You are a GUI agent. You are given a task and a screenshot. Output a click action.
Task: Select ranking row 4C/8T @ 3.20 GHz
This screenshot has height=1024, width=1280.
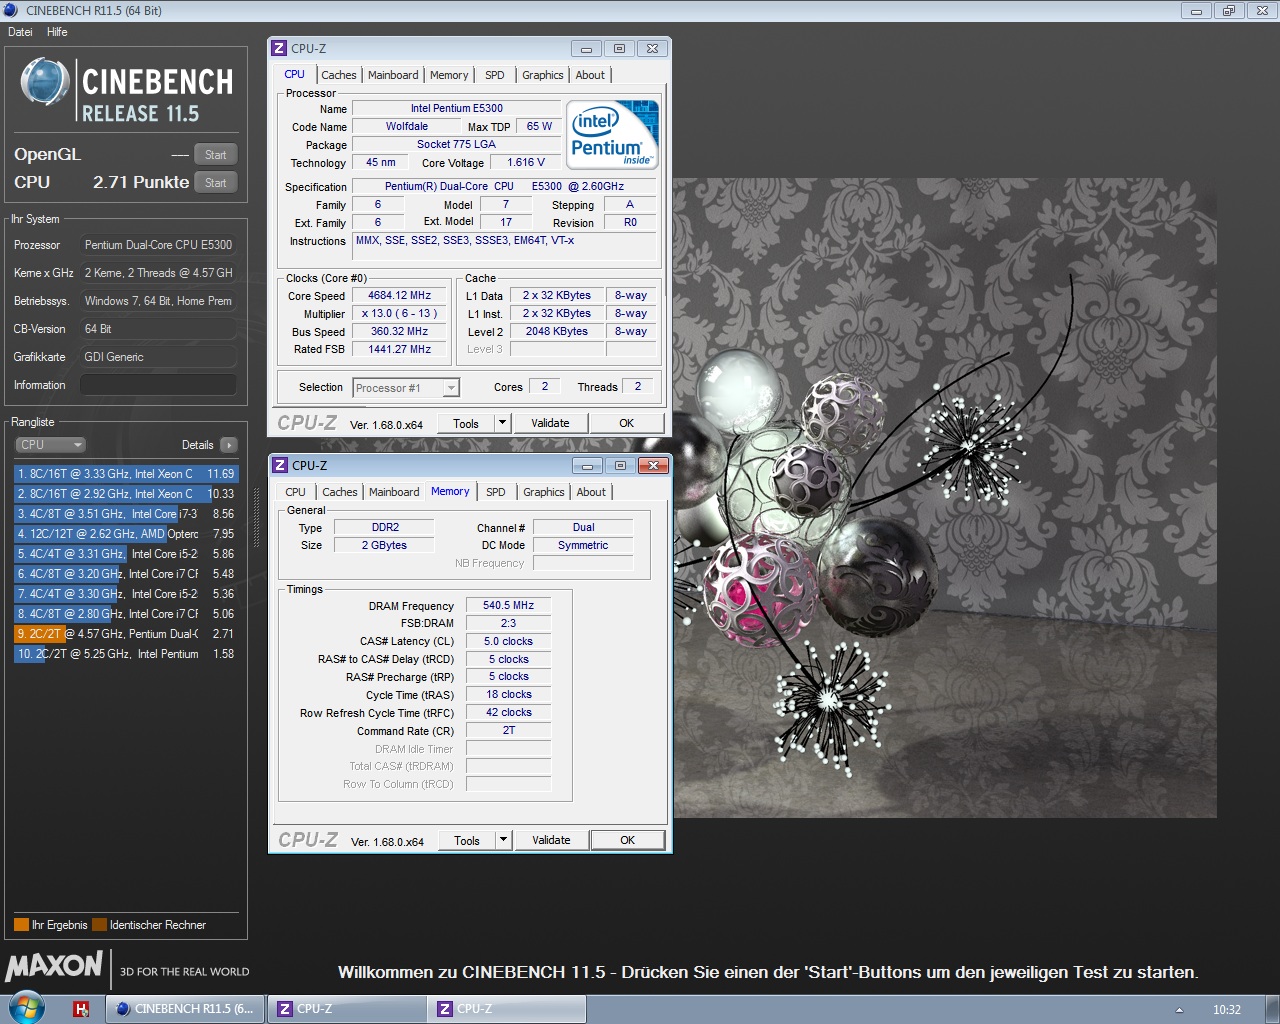[126, 574]
